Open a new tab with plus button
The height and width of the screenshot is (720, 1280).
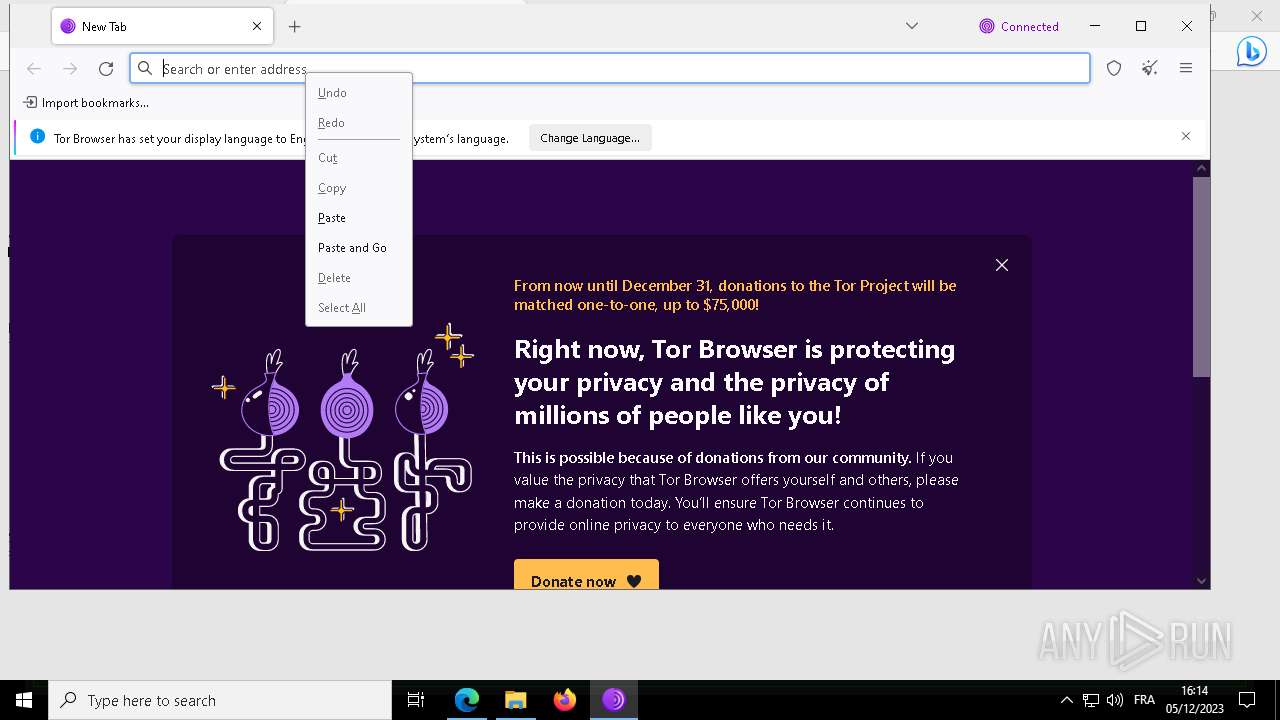click(x=294, y=27)
